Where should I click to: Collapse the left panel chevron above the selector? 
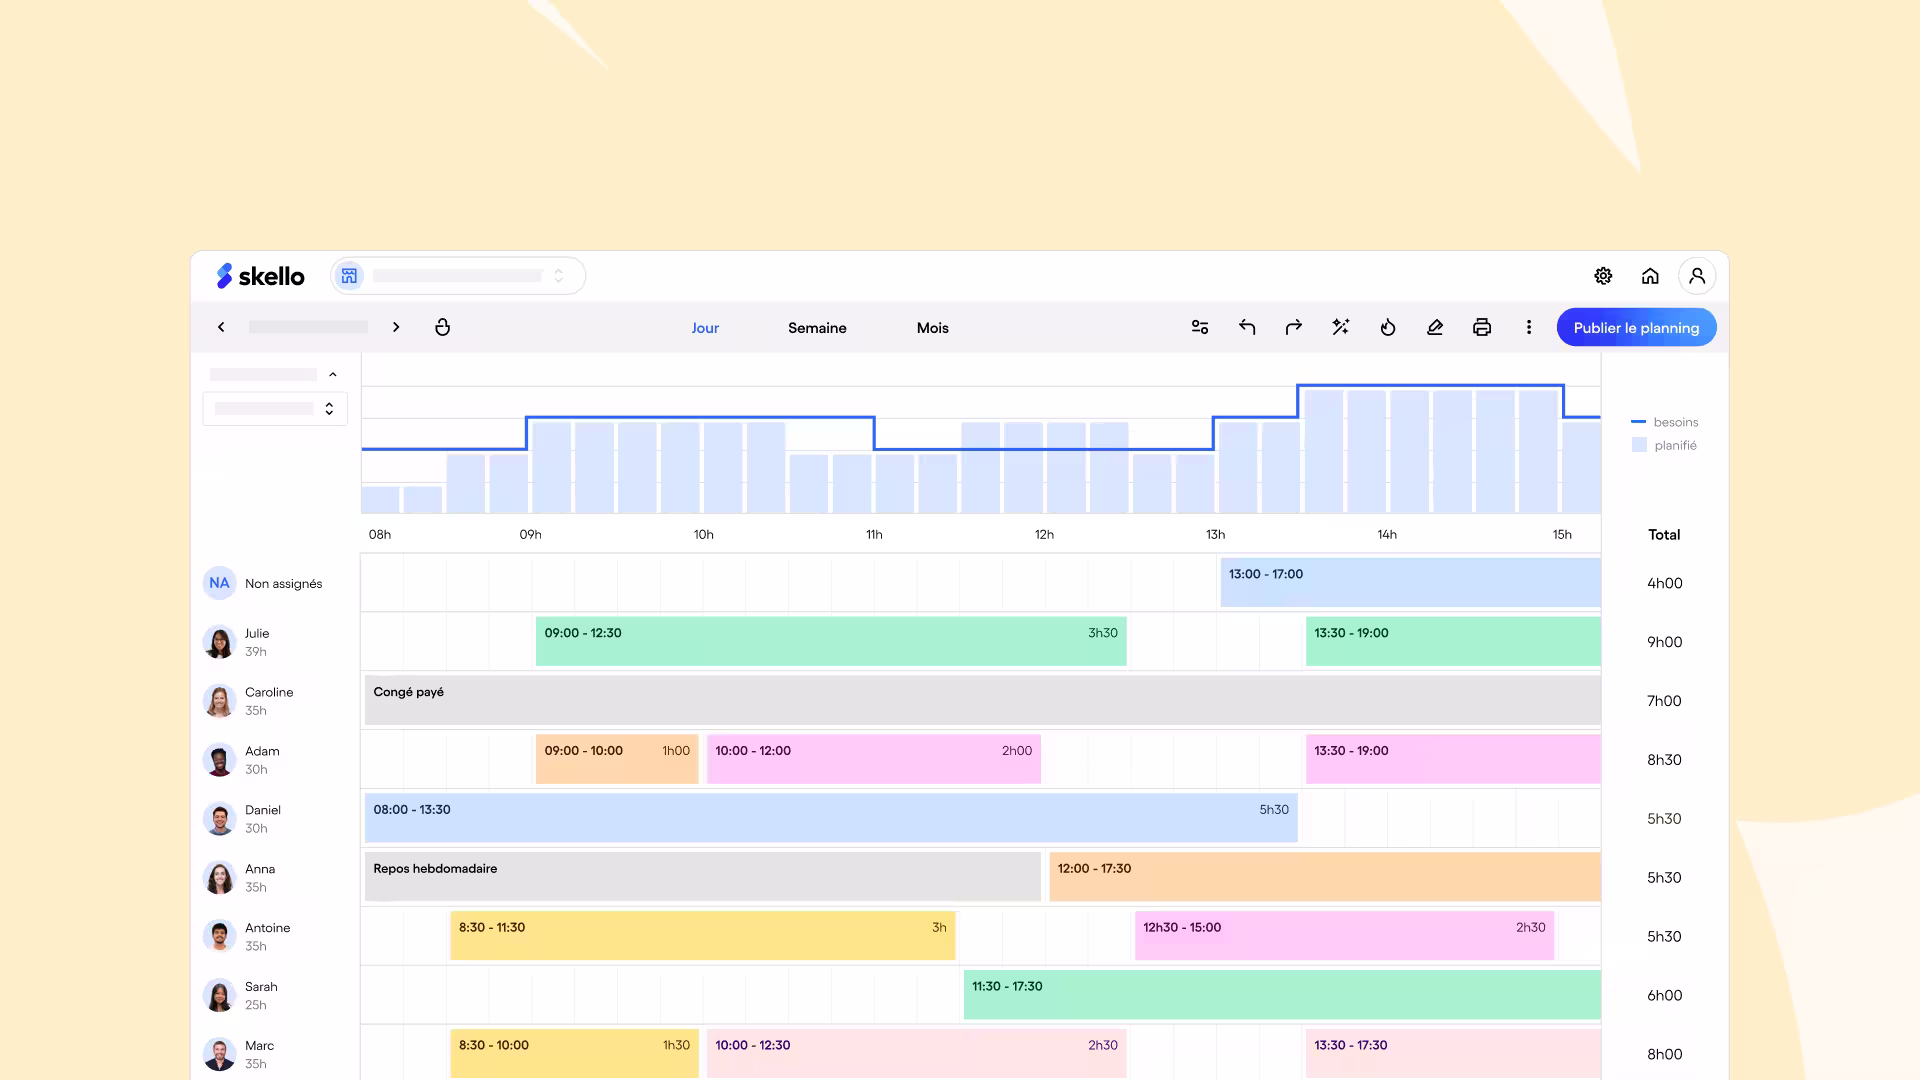pos(333,374)
